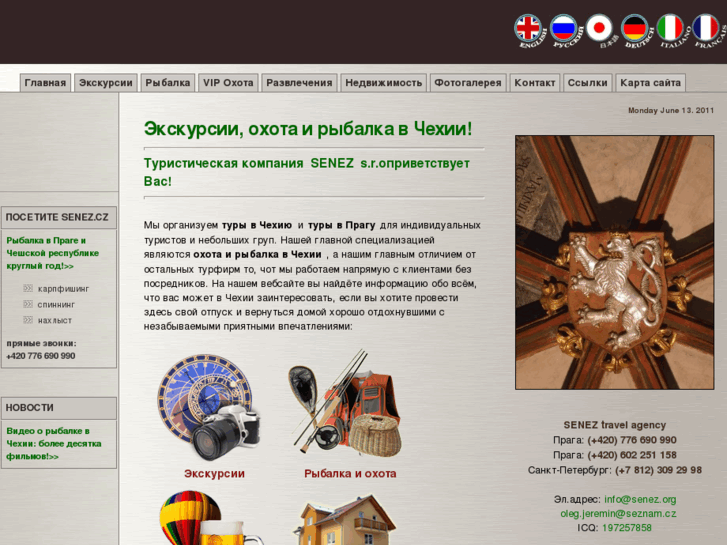Open the нахлыст sidebar link
Viewport: 727px width, 545px height.
point(55,321)
